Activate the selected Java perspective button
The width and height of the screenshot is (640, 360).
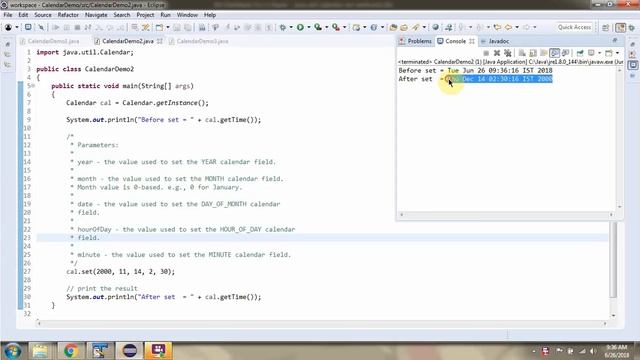620,27
